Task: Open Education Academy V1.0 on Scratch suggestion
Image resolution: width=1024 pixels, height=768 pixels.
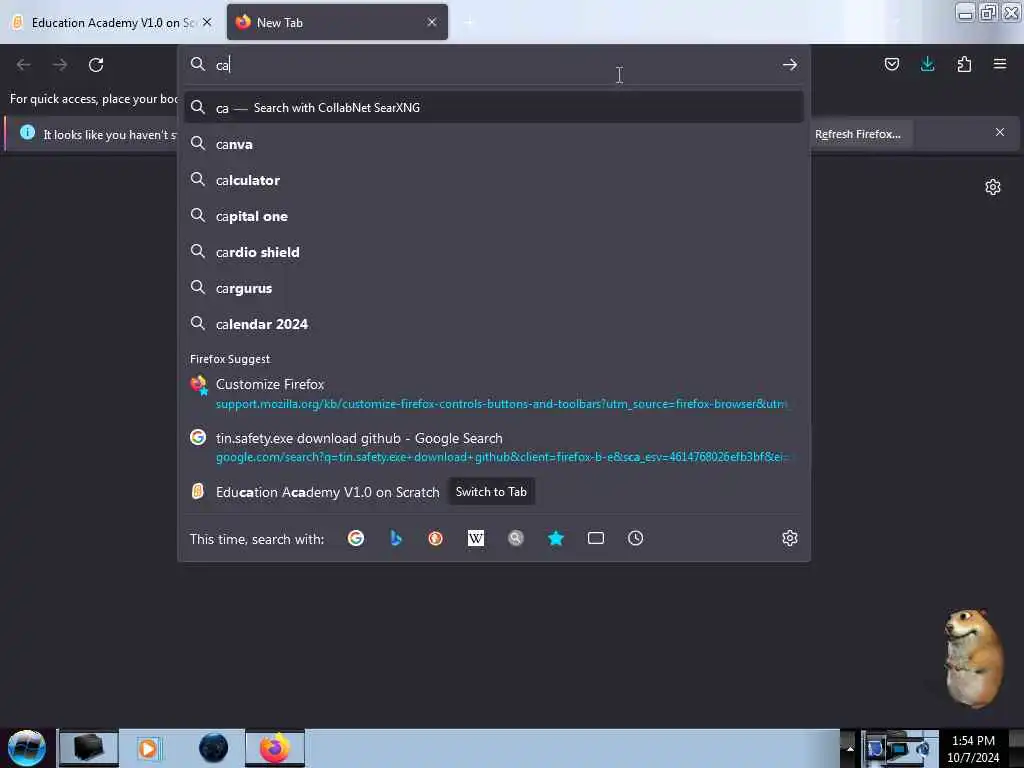Action: pyautogui.click(x=327, y=492)
